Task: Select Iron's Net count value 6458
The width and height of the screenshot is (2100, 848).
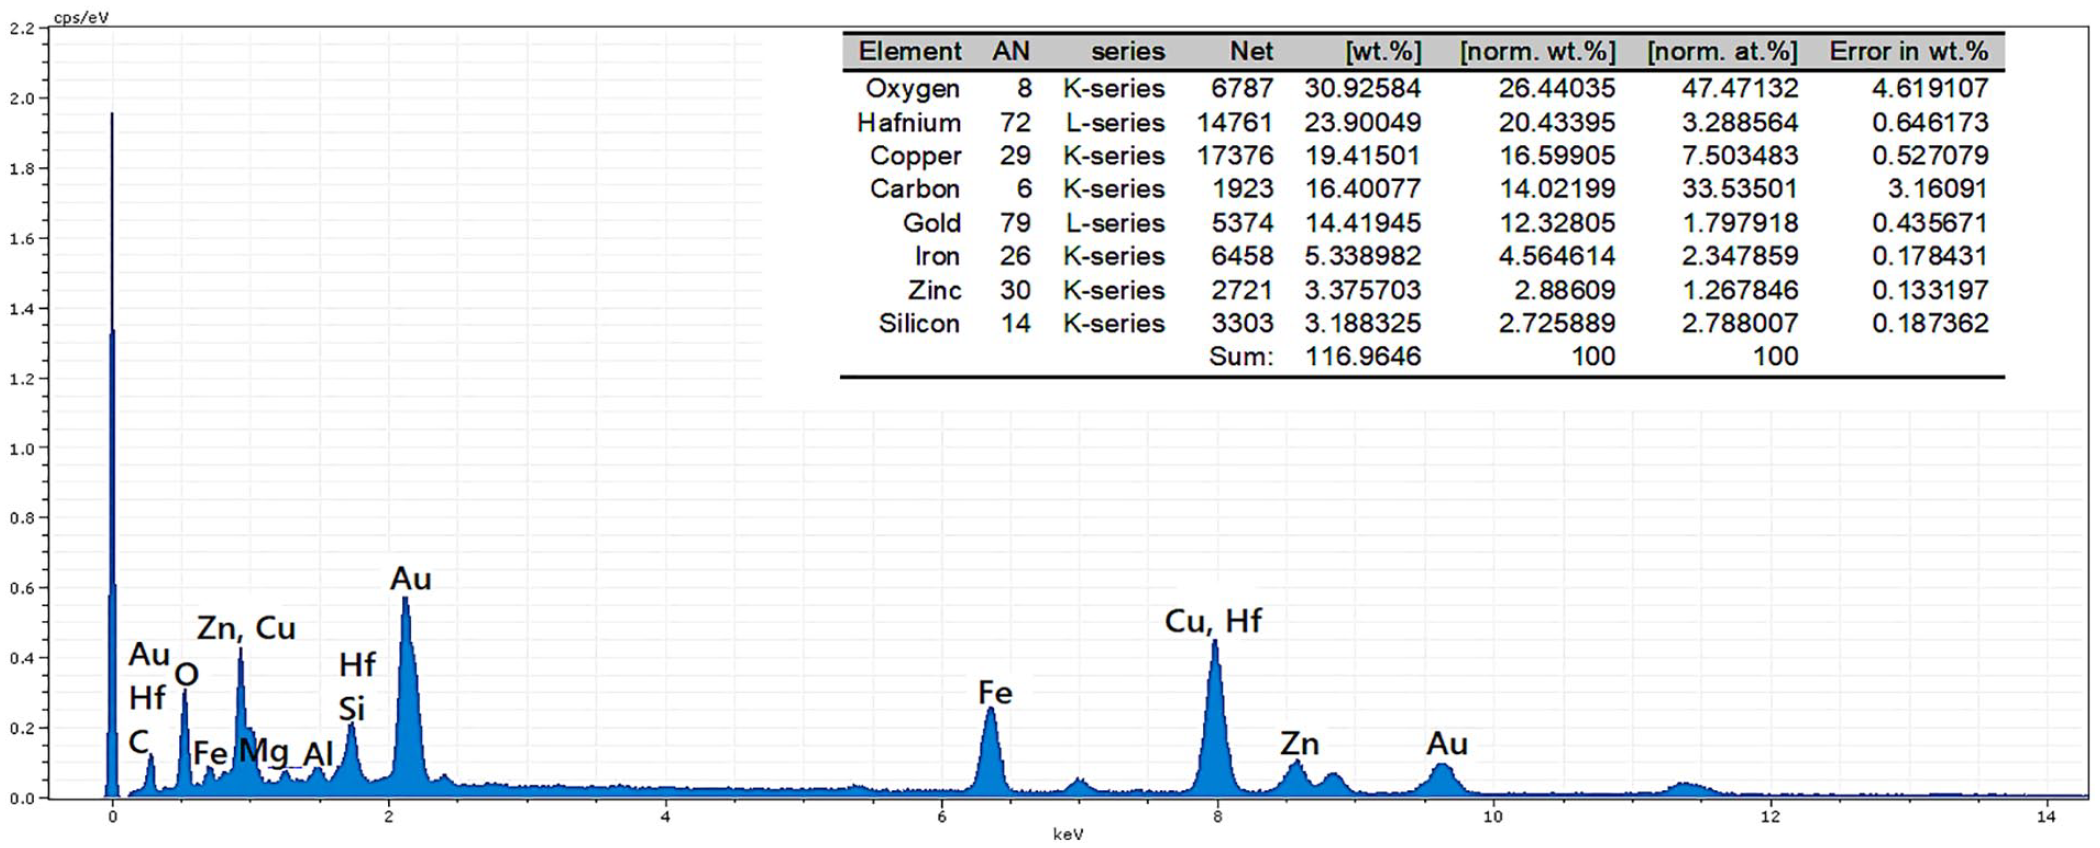Action: (x=1242, y=257)
